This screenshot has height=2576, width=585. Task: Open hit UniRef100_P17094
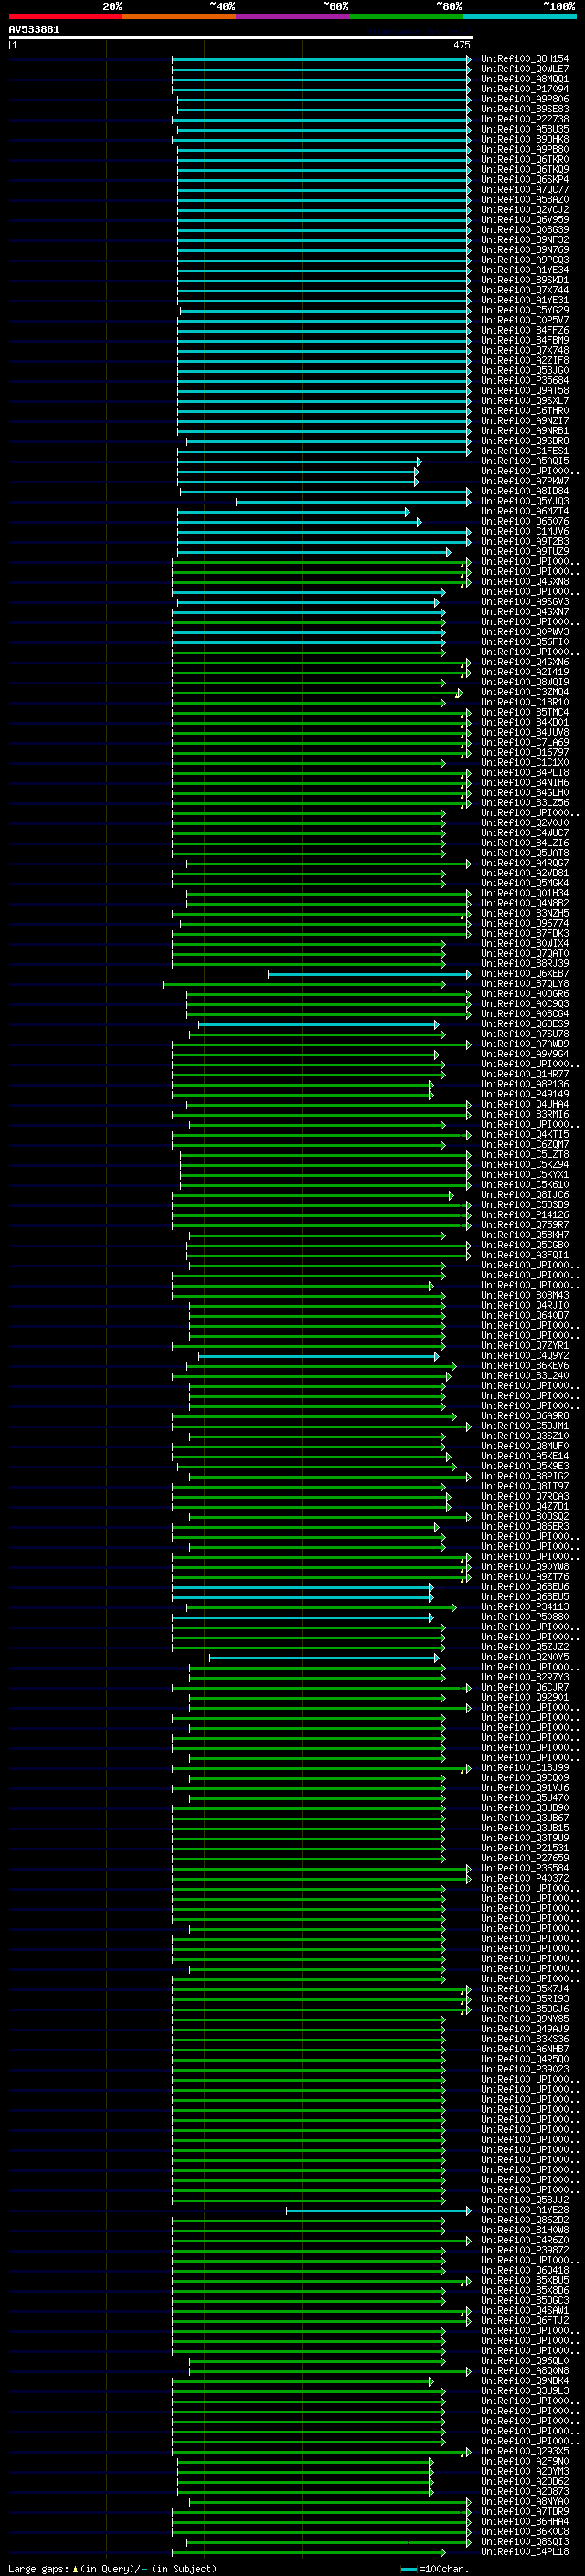point(525,89)
